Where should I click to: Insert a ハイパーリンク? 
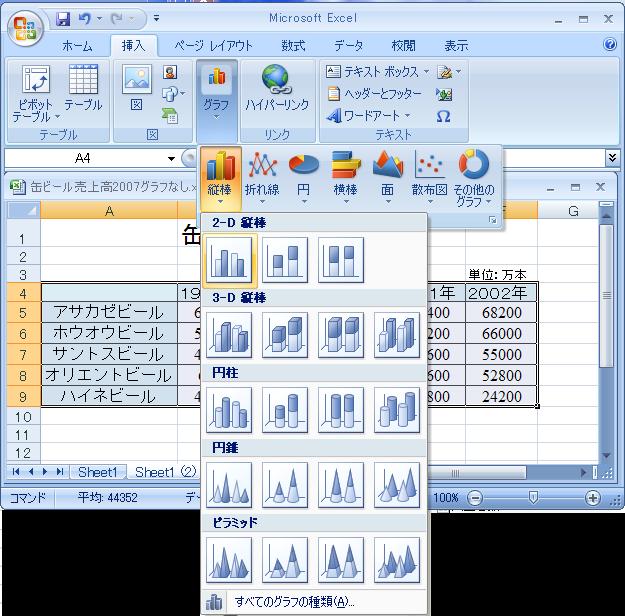(x=276, y=88)
